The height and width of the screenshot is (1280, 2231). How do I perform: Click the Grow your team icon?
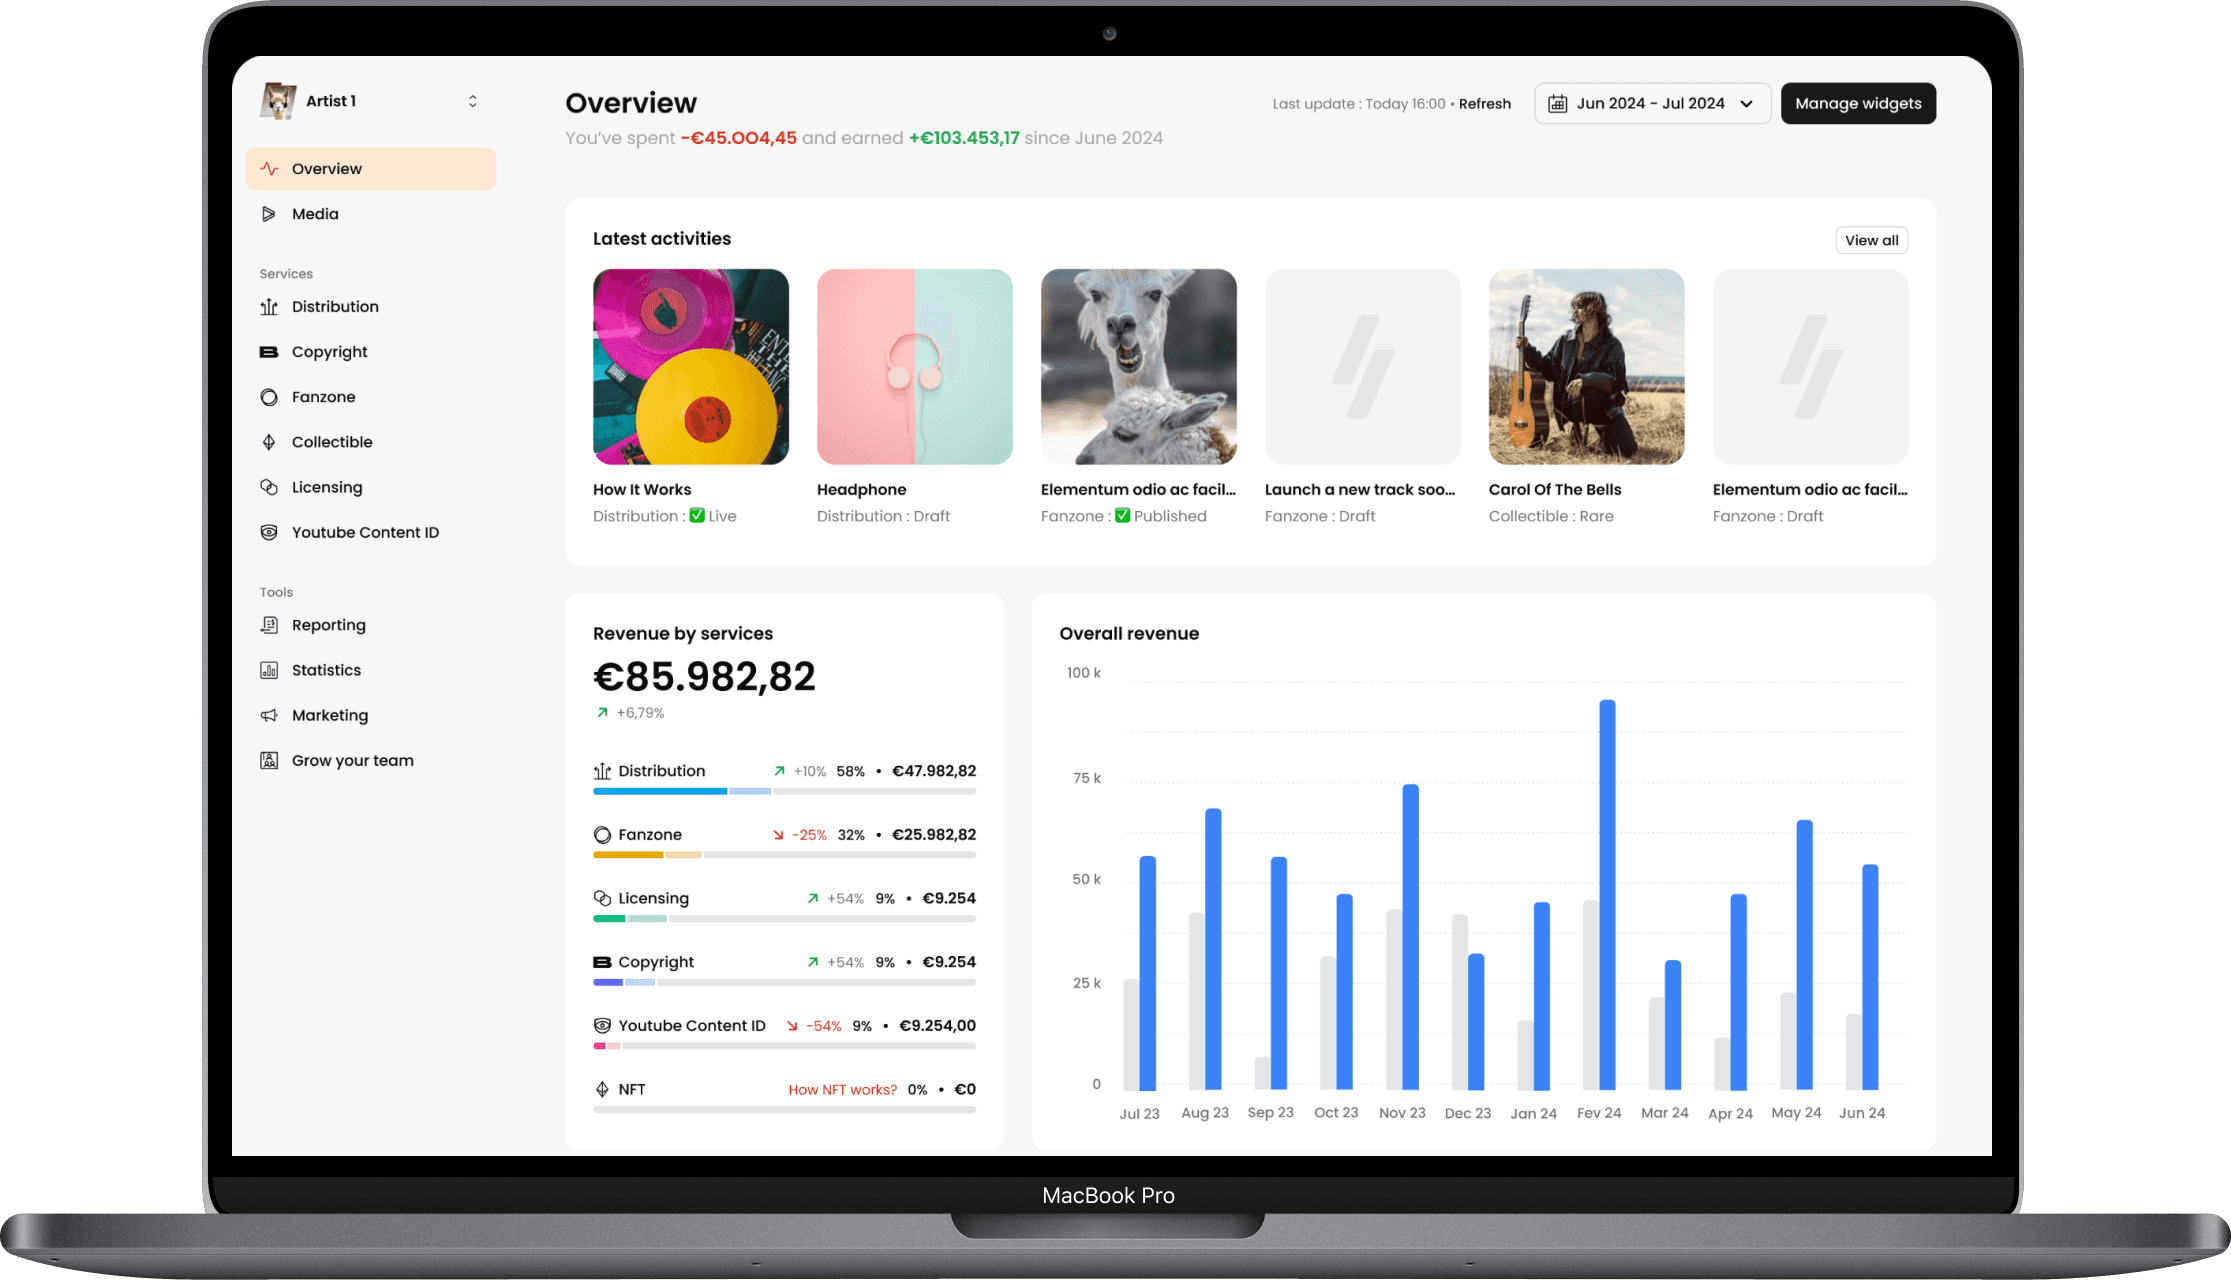tap(268, 760)
